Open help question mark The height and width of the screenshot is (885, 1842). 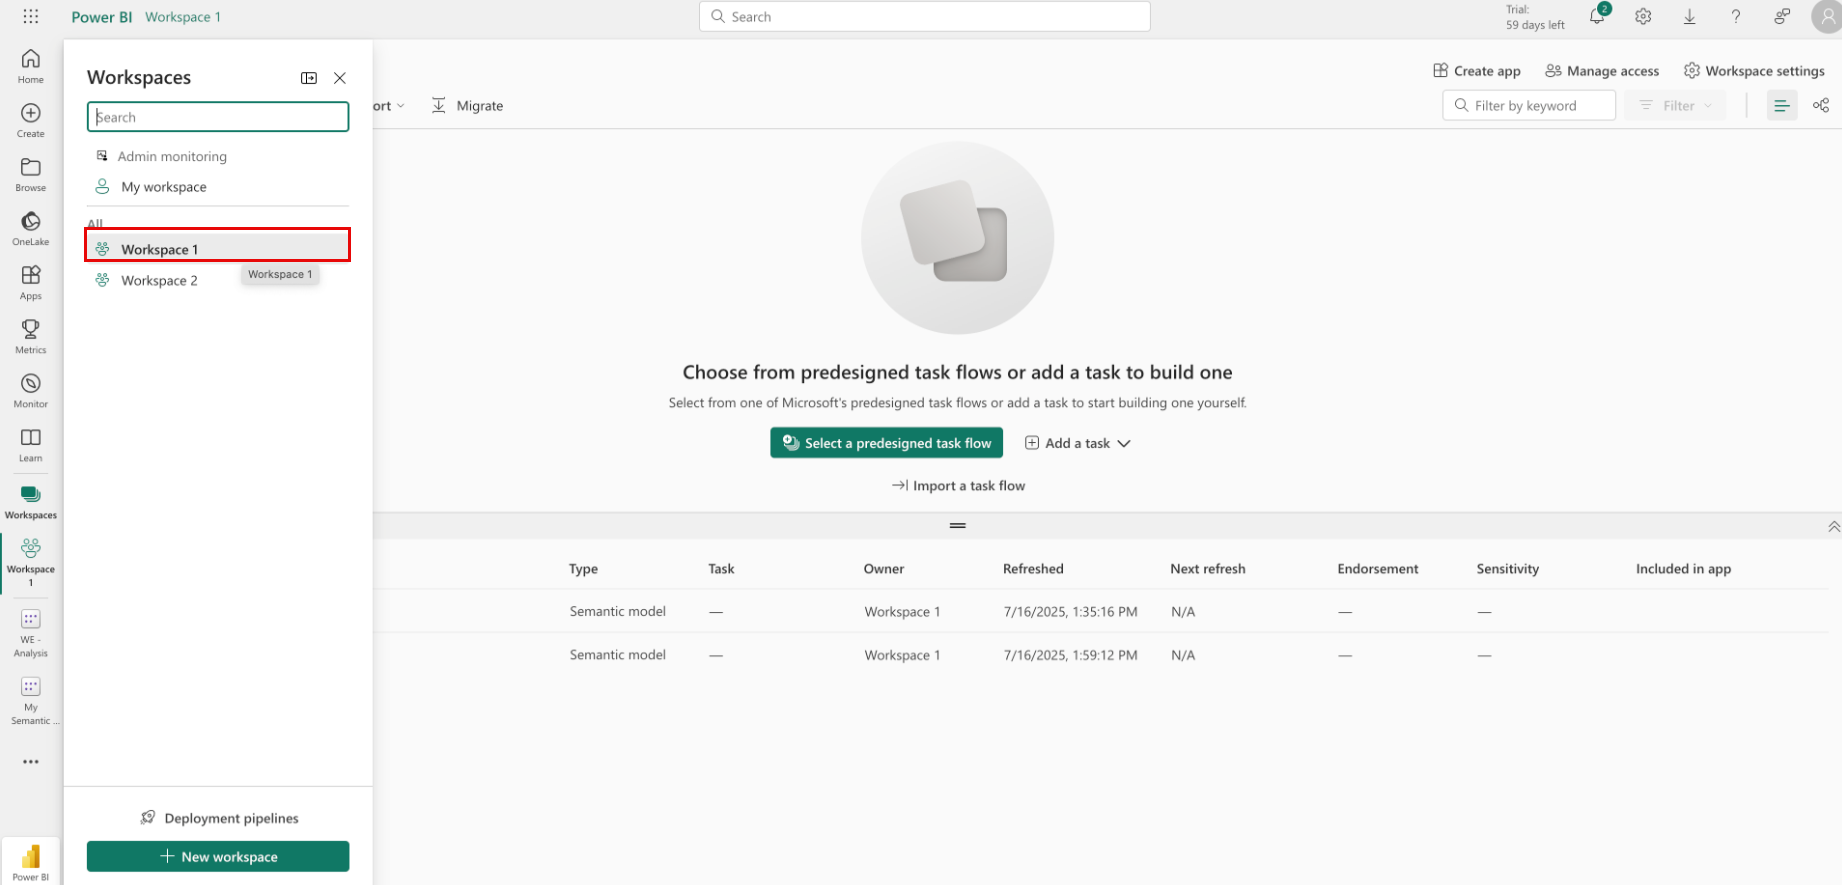point(1736,17)
